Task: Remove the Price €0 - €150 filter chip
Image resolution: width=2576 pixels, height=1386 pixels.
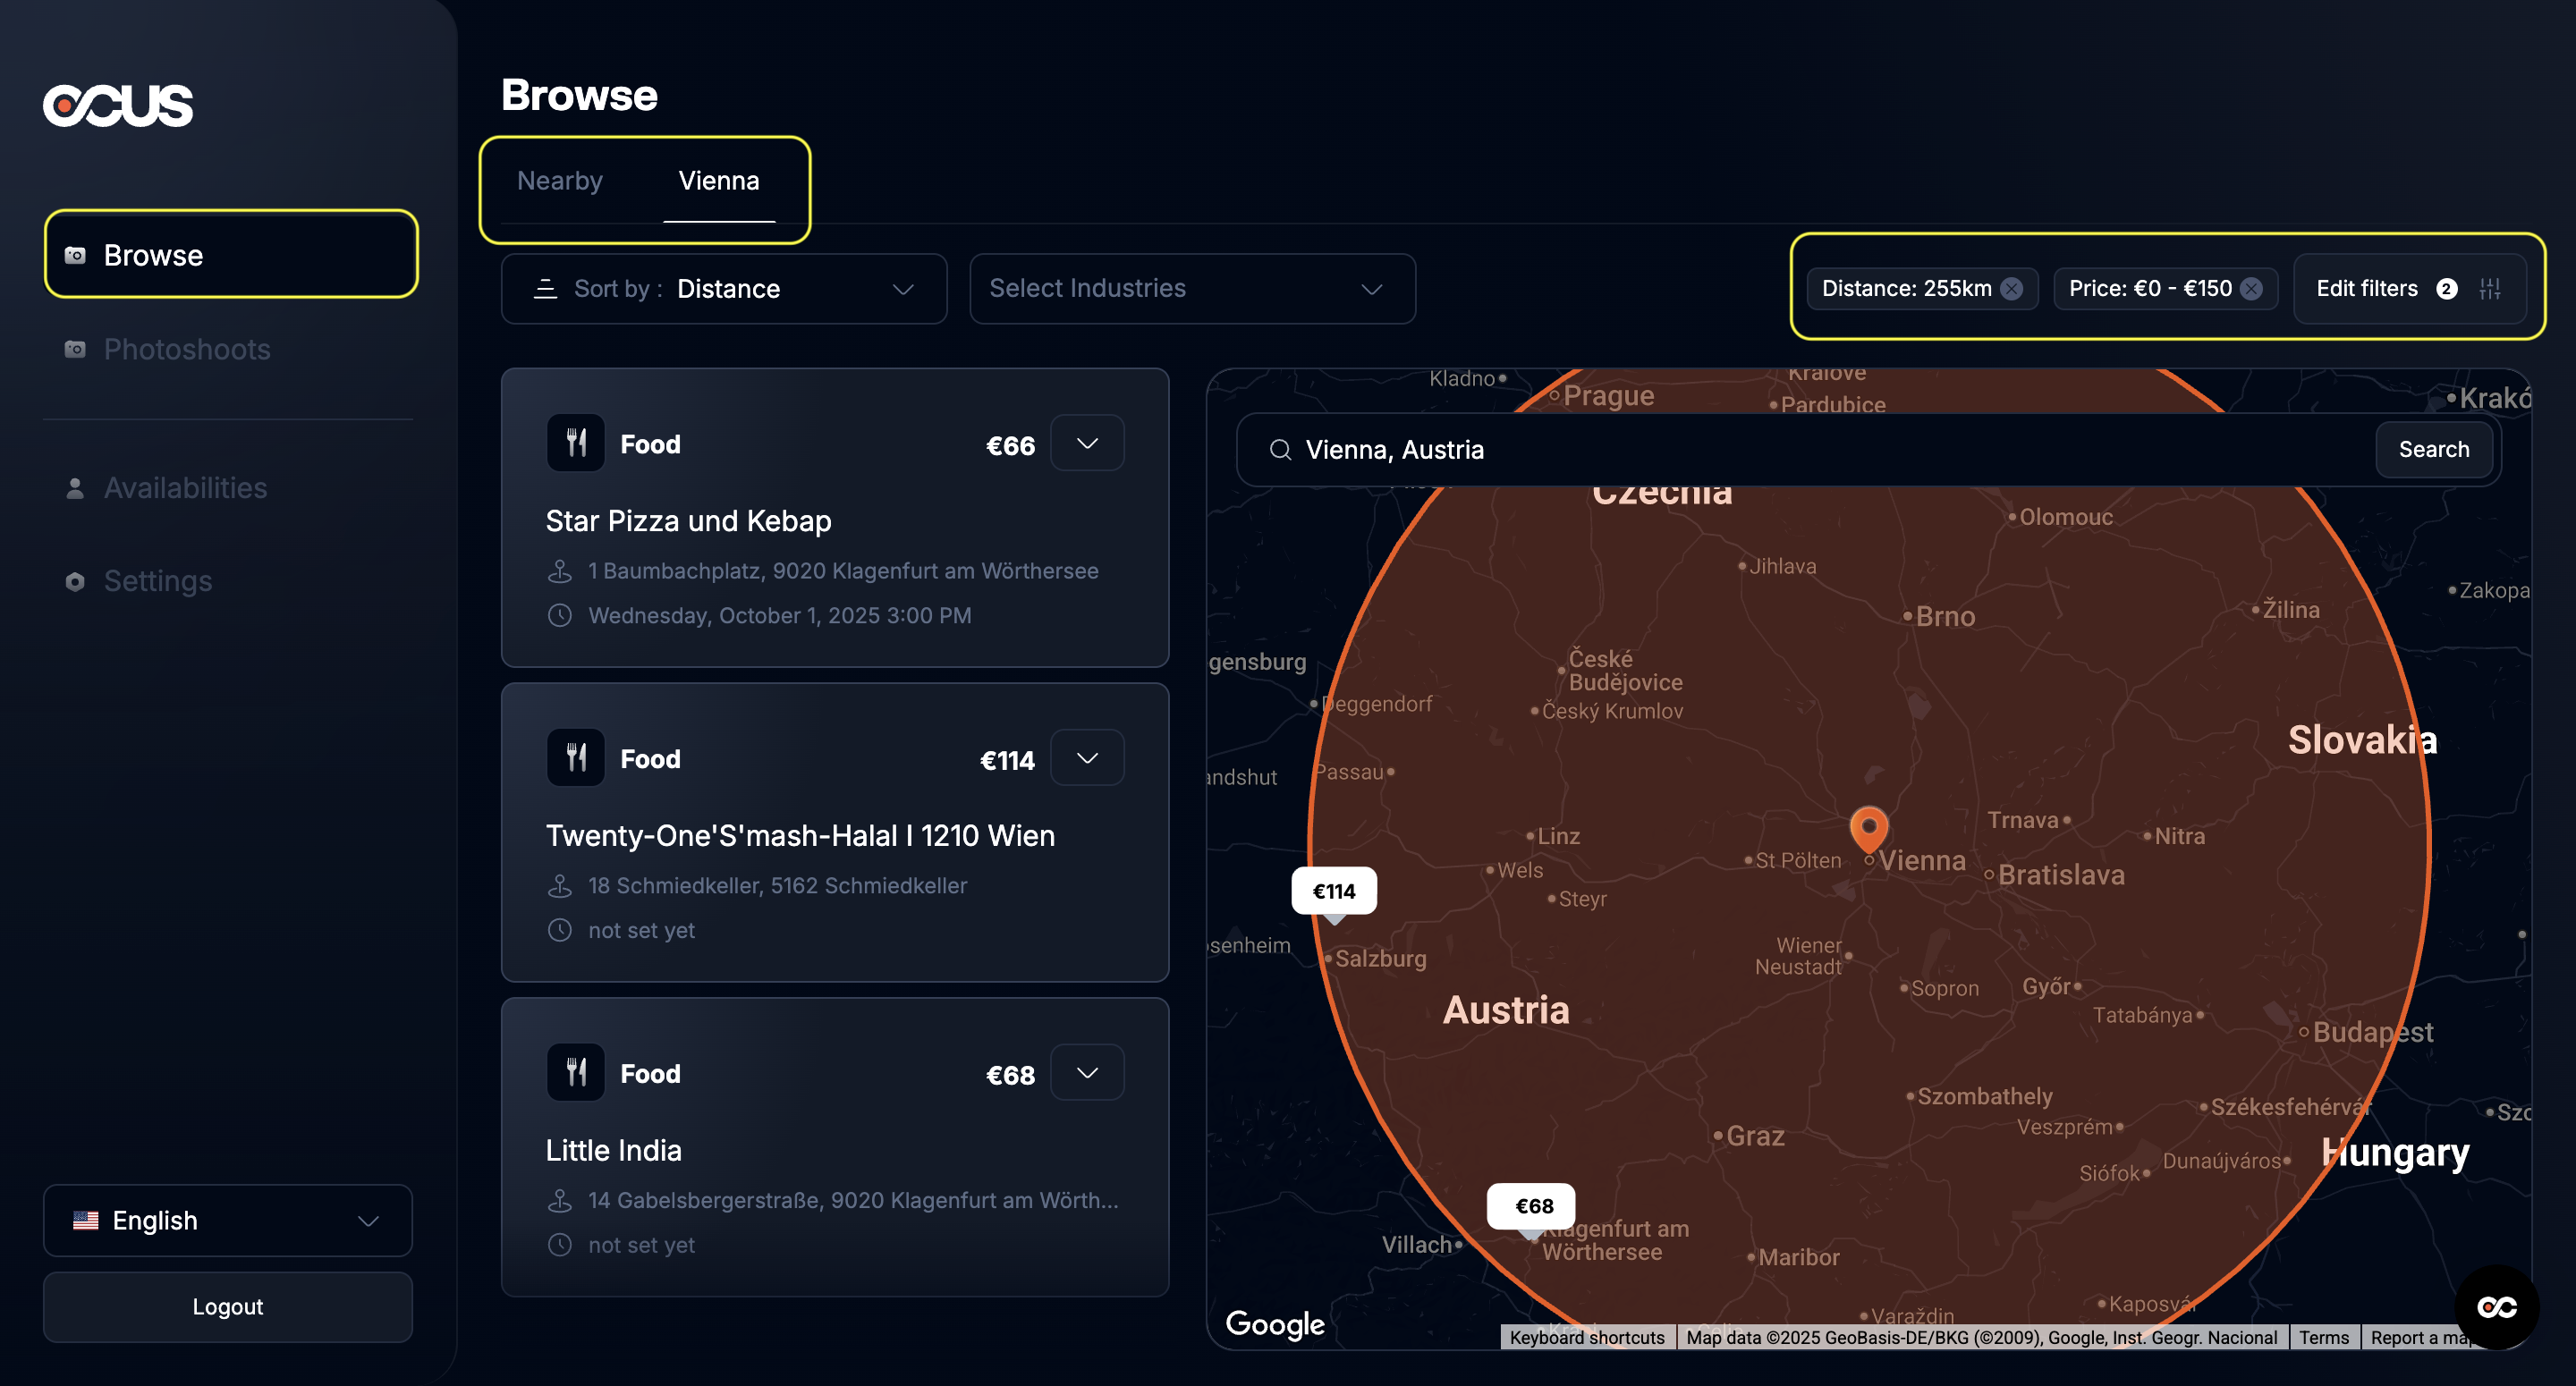Action: (x=2251, y=289)
